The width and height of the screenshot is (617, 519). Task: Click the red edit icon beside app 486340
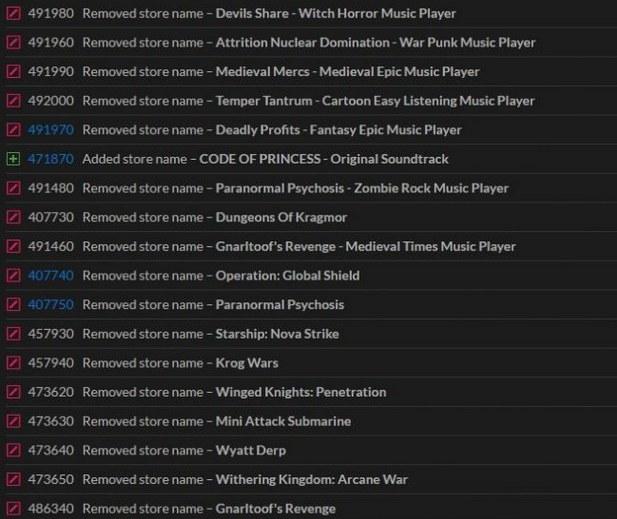pyautogui.click(x=13, y=508)
